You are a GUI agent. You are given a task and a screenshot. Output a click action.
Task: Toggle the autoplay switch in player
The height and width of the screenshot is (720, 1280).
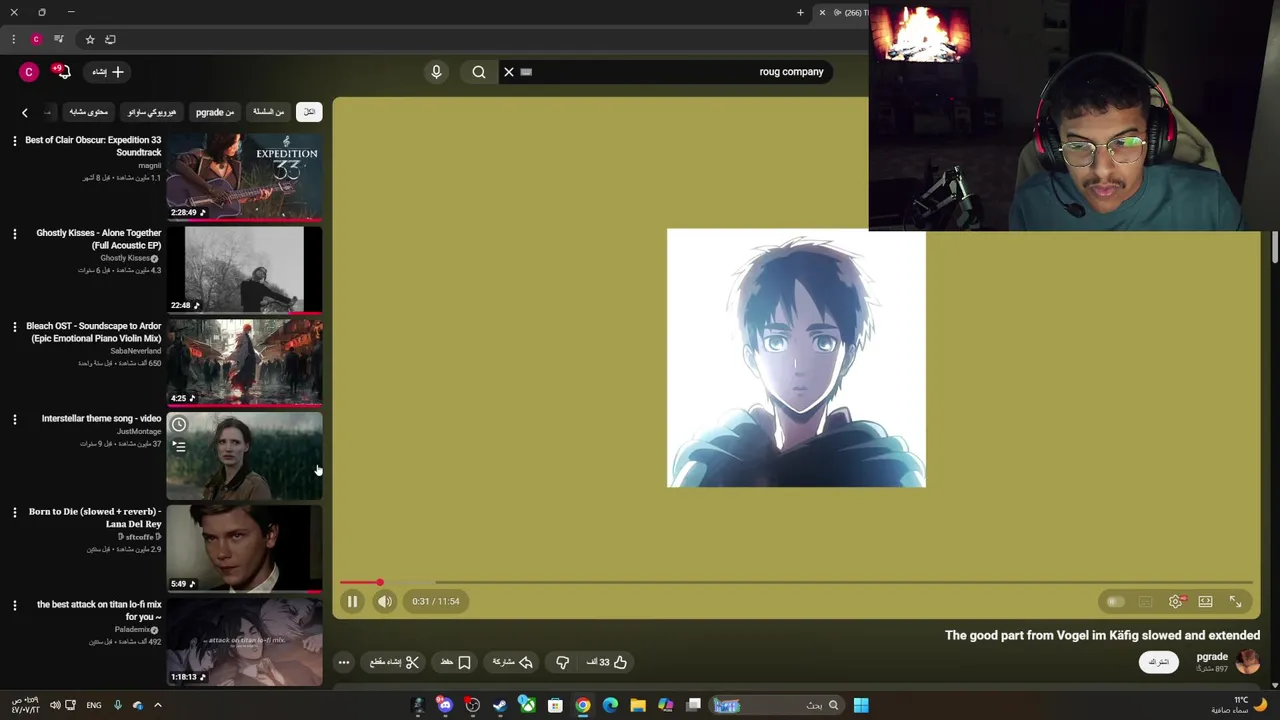(x=1115, y=602)
